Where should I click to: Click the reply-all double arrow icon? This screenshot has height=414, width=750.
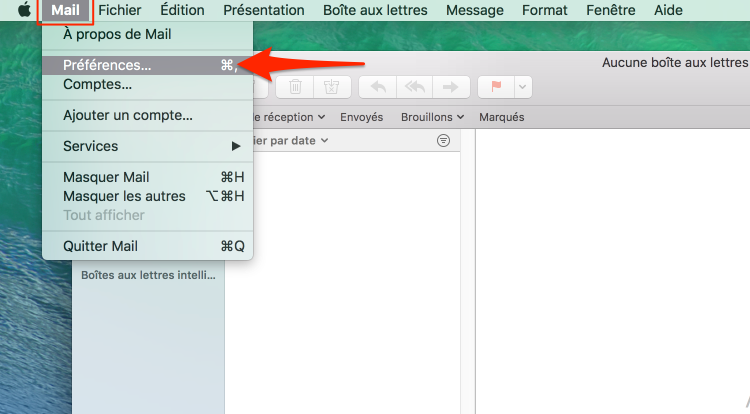414,87
